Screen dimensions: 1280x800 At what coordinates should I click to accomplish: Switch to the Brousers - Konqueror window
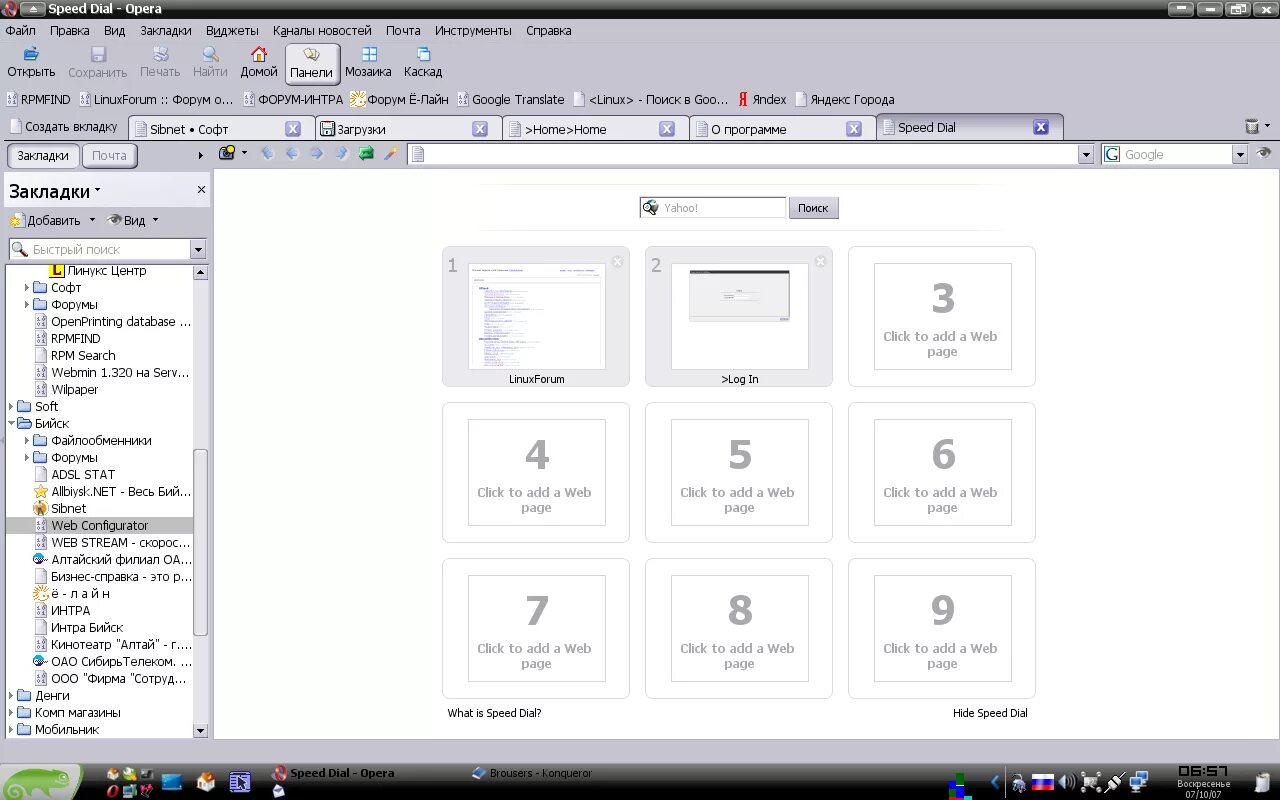[x=534, y=773]
